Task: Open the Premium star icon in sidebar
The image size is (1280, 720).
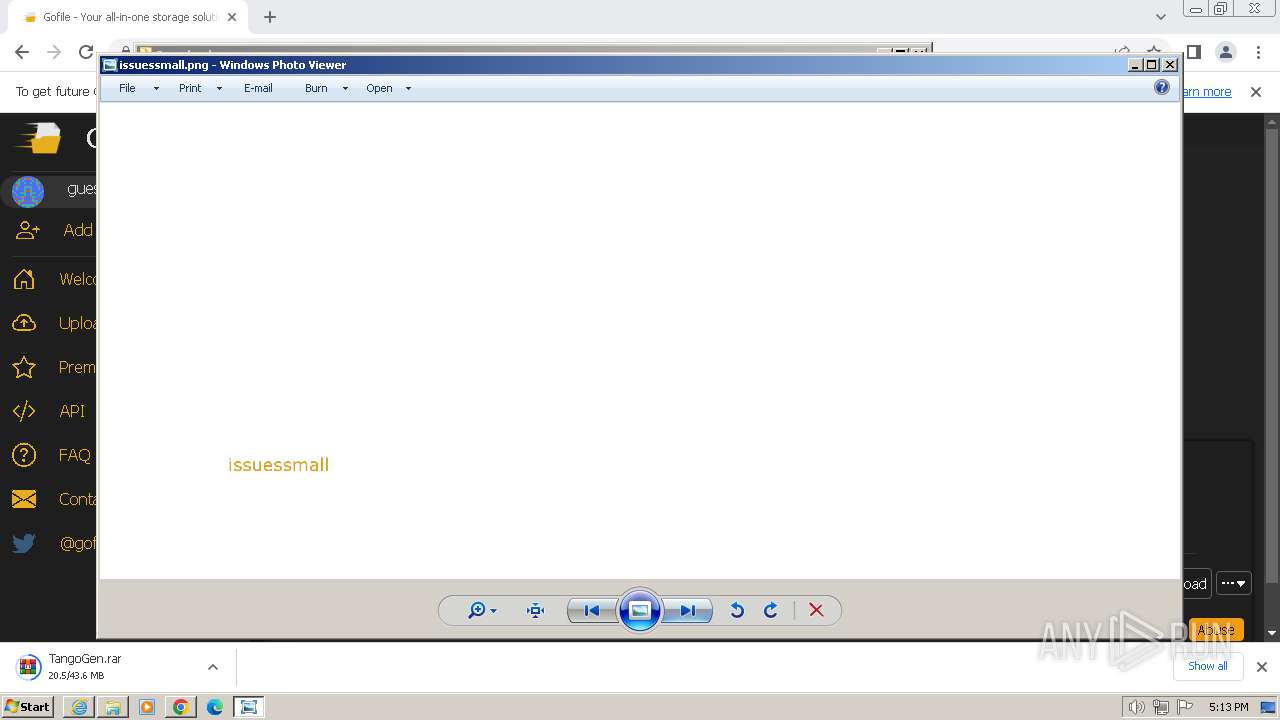Action: click(24, 367)
